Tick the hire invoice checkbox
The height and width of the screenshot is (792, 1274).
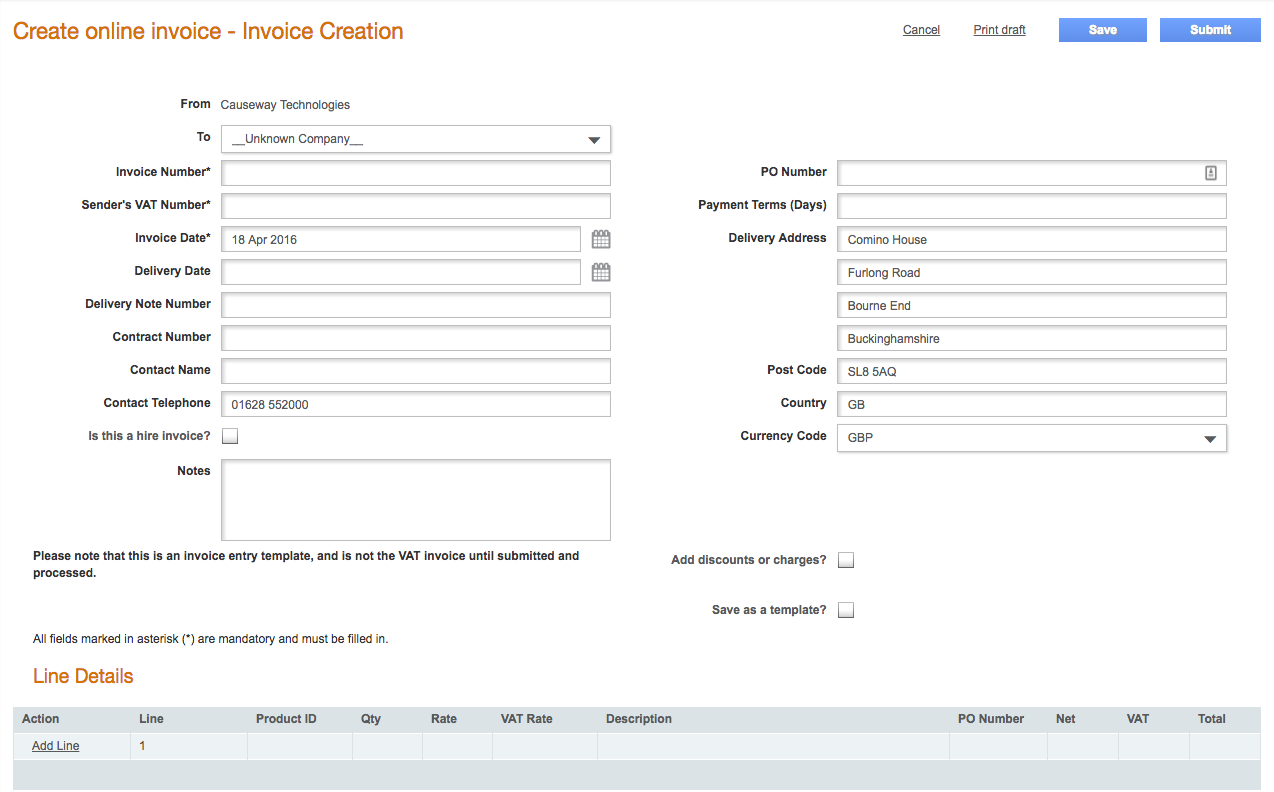230,436
